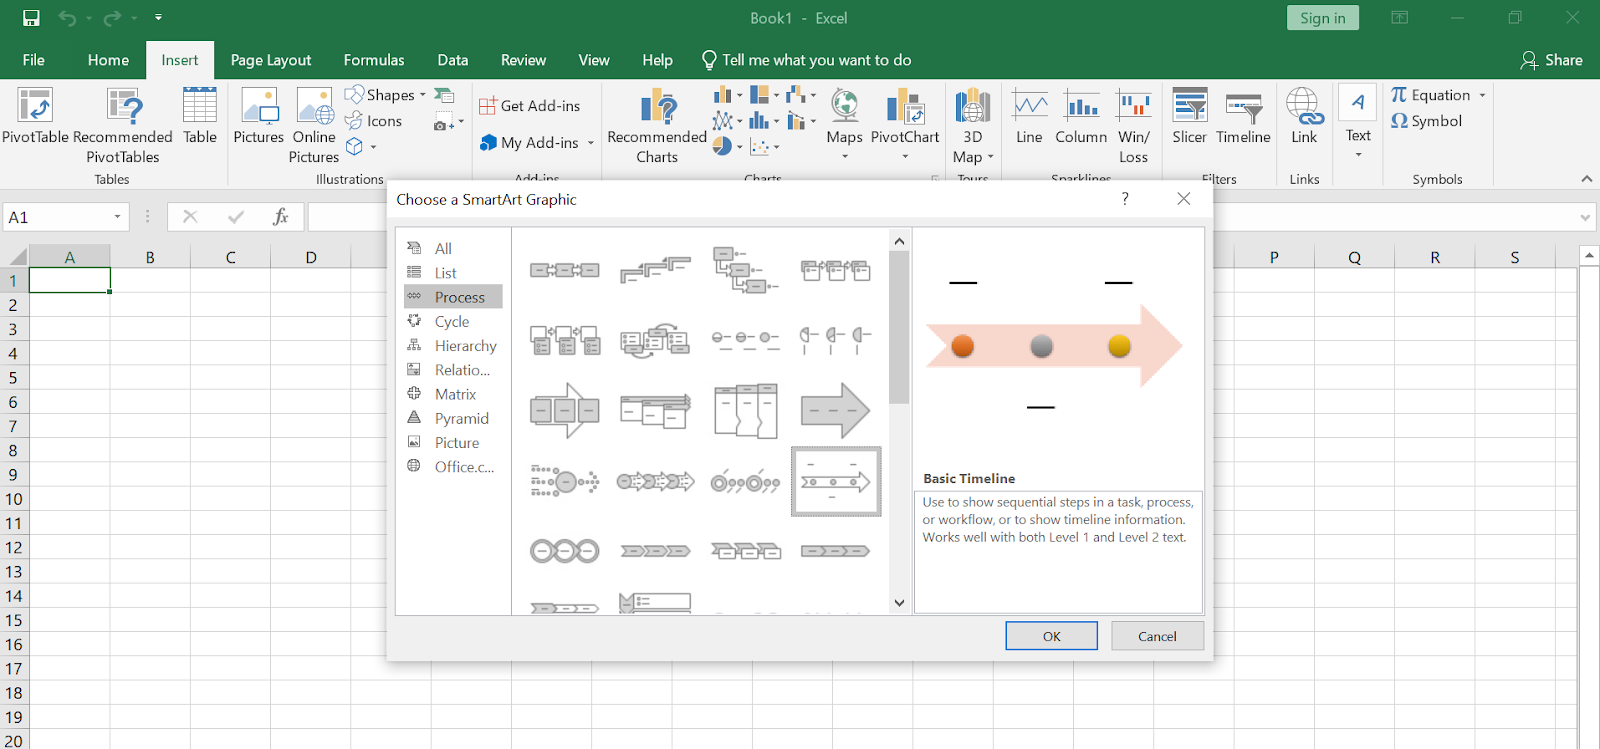This screenshot has height=749, width=1600.
Task: Expand the Name Box dropdown
Action: tap(117, 217)
